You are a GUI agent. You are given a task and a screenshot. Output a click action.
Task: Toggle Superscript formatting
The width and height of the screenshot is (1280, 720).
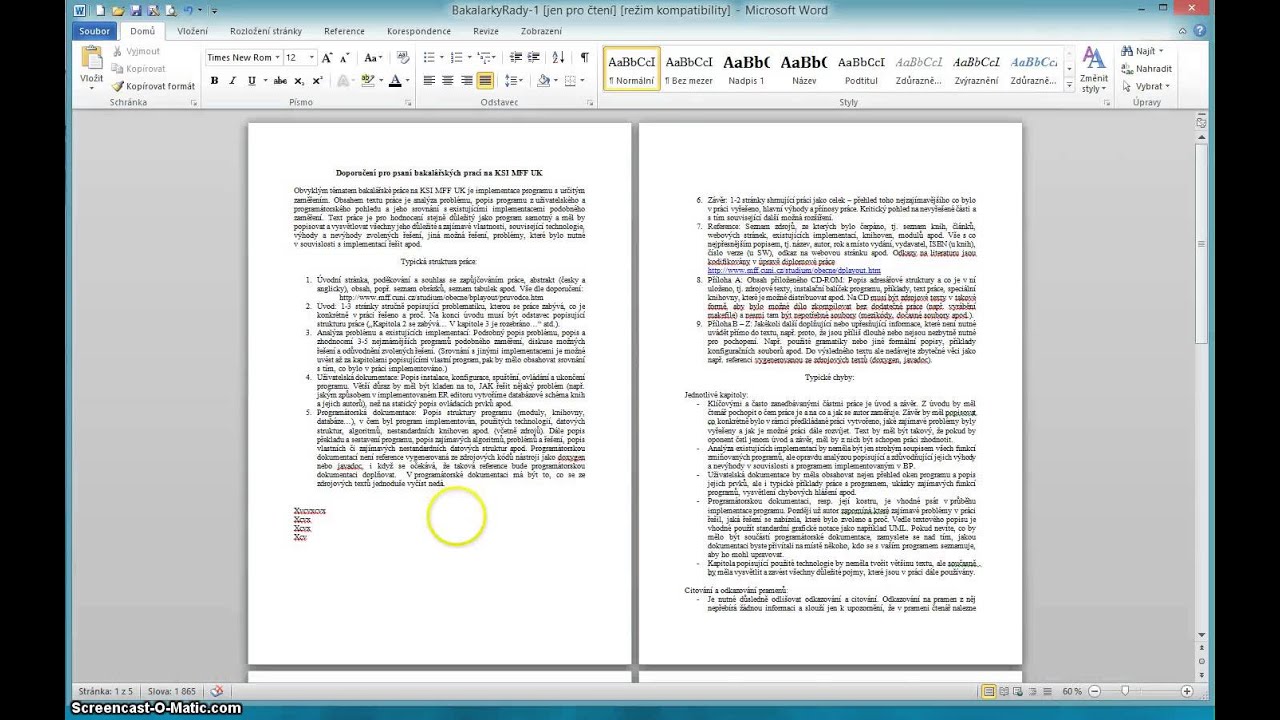tap(317, 81)
